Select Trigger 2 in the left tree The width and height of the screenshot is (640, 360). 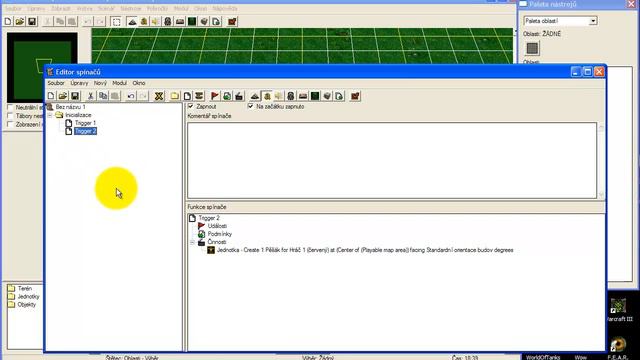(85, 131)
